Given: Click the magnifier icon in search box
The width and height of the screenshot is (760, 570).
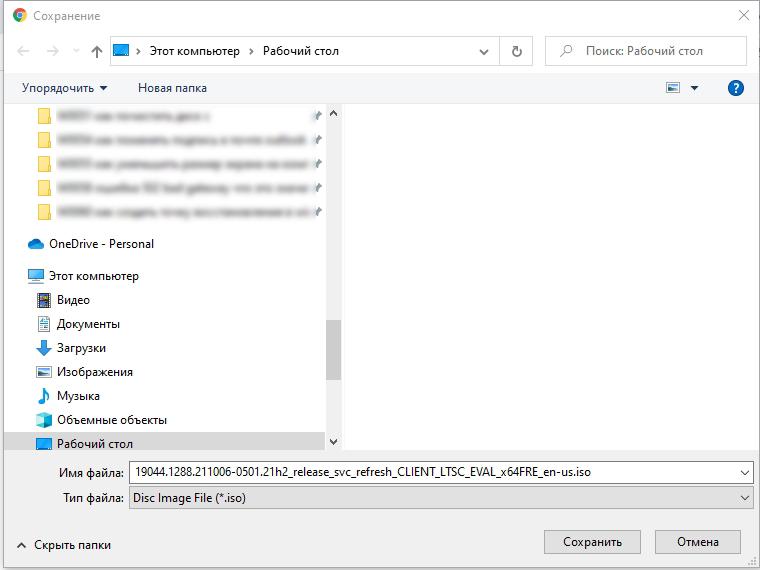Looking at the screenshot, I should coord(566,51).
